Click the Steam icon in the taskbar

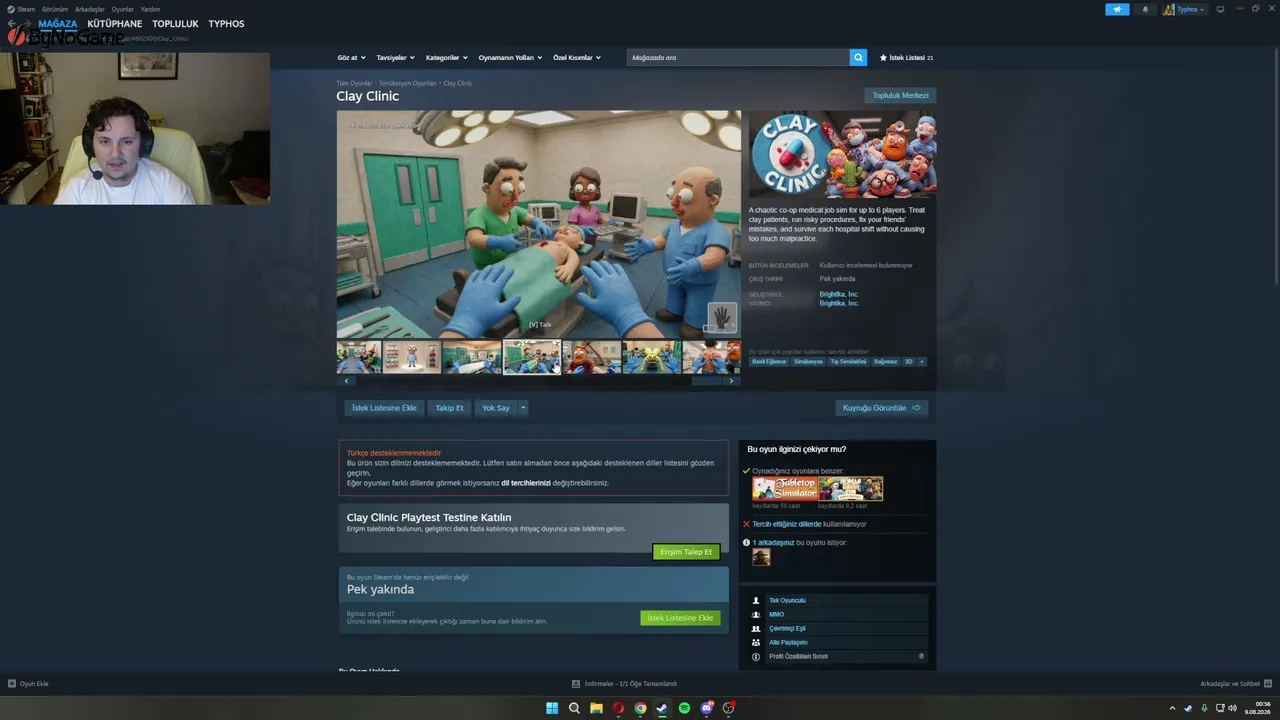[662, 708]
